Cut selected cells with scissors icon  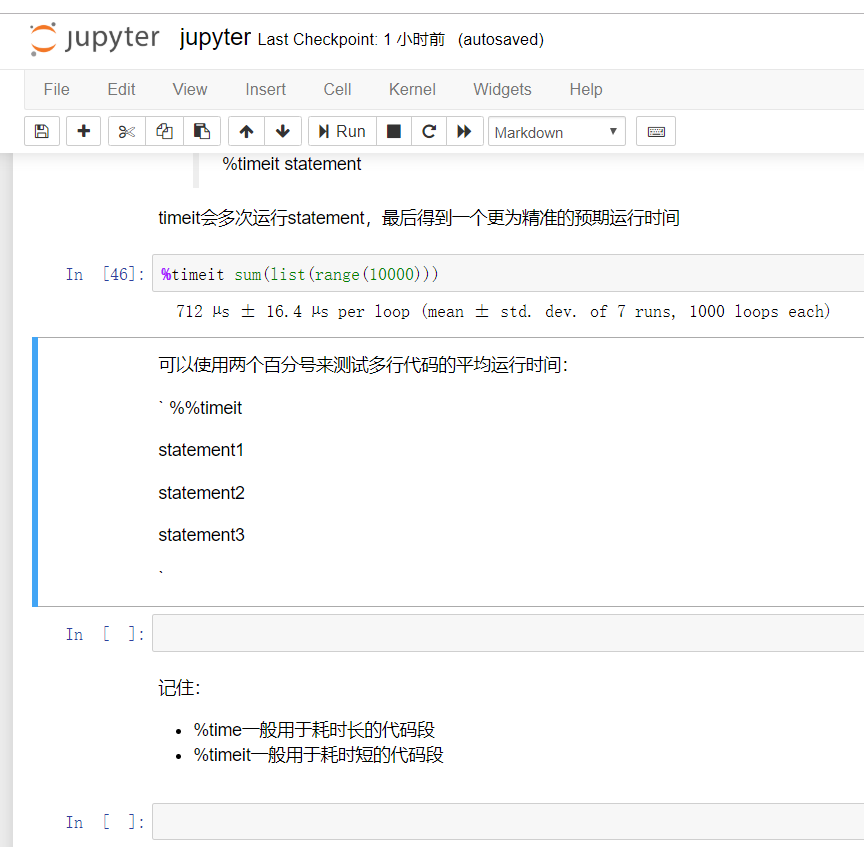[127, 131]
